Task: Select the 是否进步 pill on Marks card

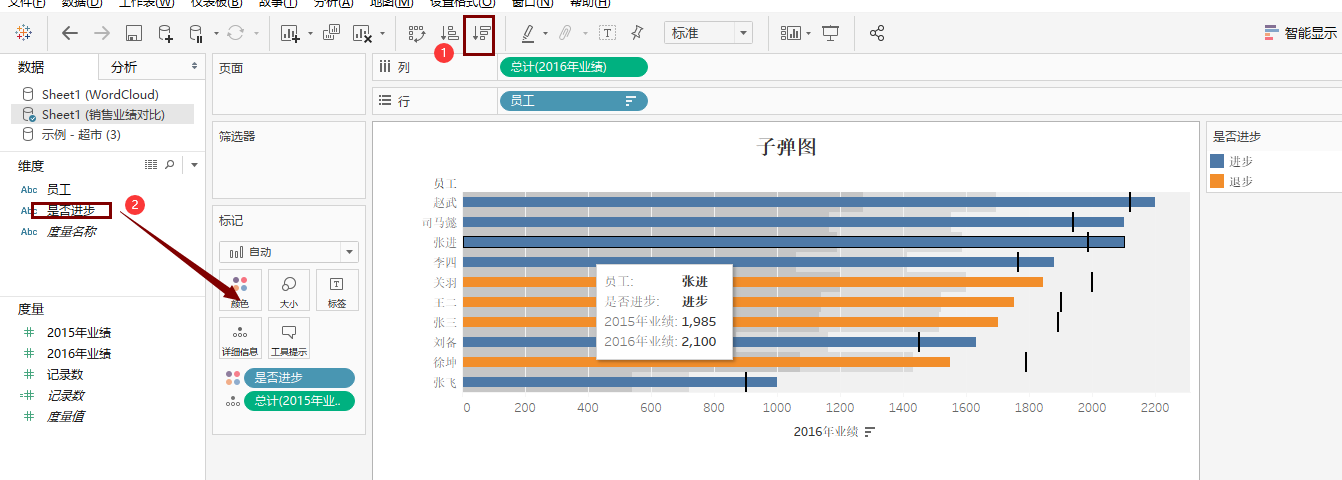Action: [299, 378]
